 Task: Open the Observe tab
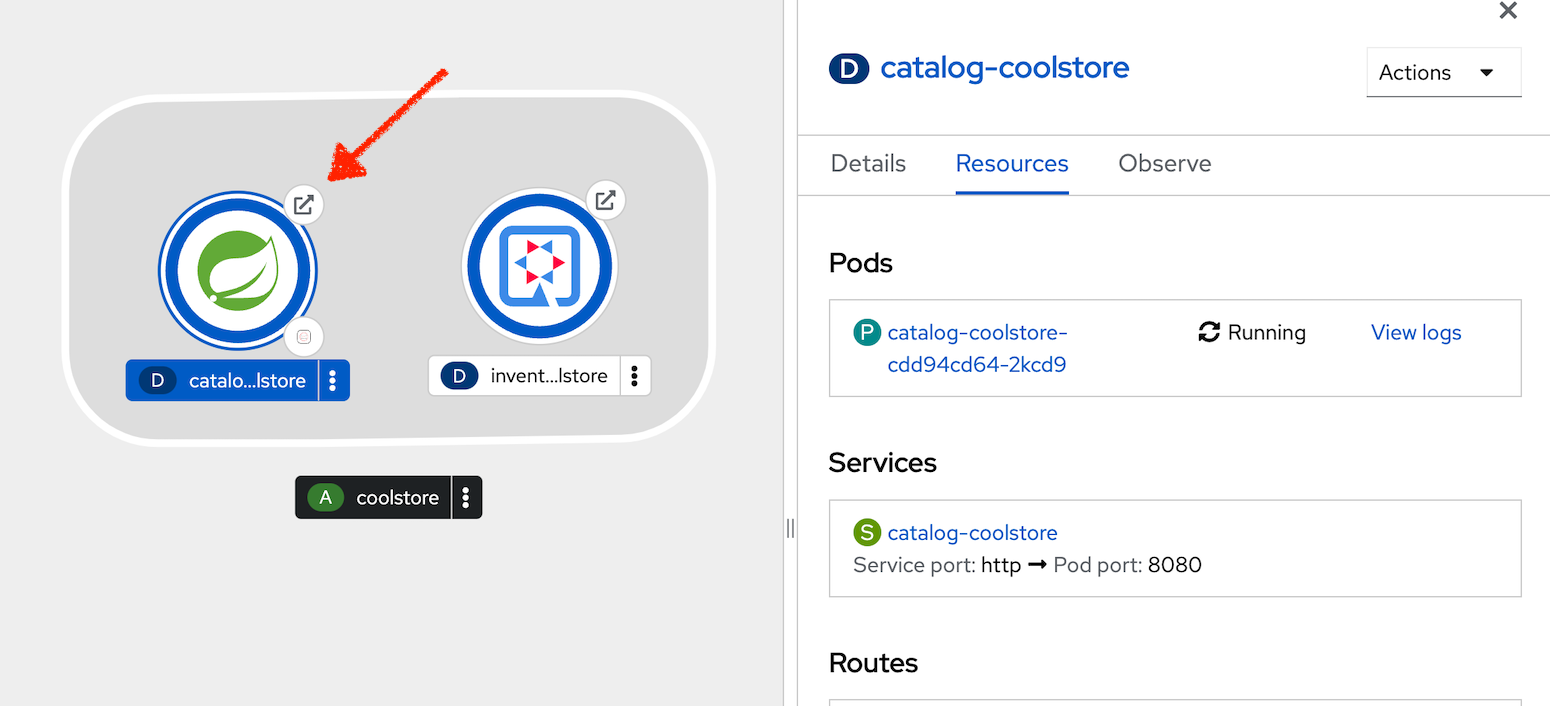tap(1164, 163)
